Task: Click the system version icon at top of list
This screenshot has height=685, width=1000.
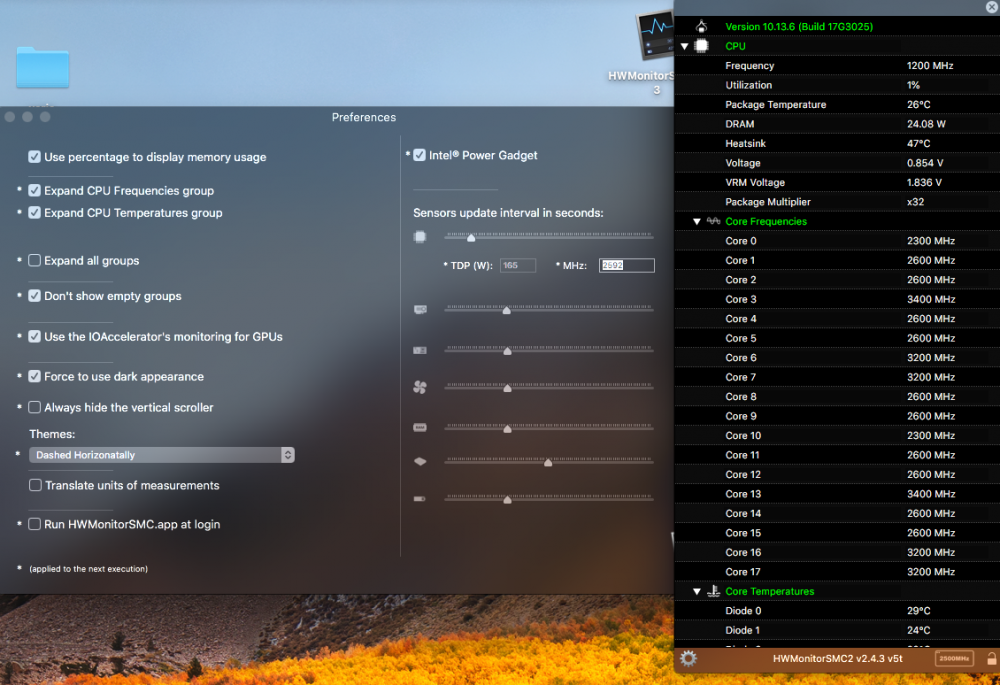Action: click(x=702, y=26)
